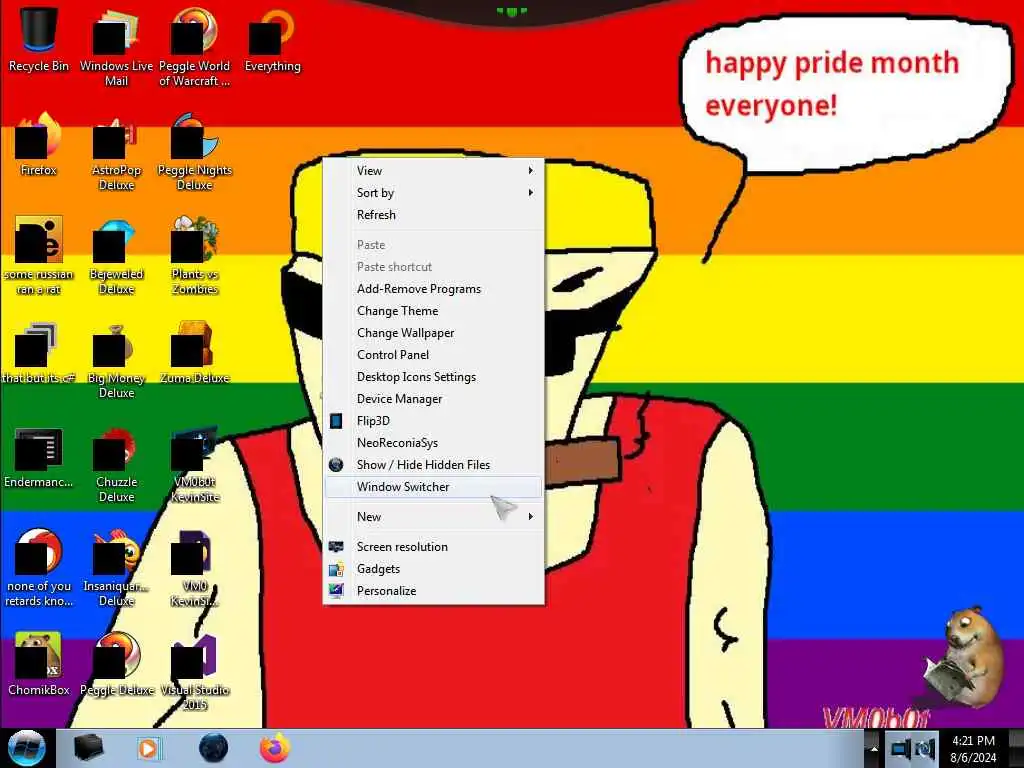Choose Desktop Icons Settings entry
Image resolution: width=1024 pixels, height=768 pixels.
(x=434, y=377)
